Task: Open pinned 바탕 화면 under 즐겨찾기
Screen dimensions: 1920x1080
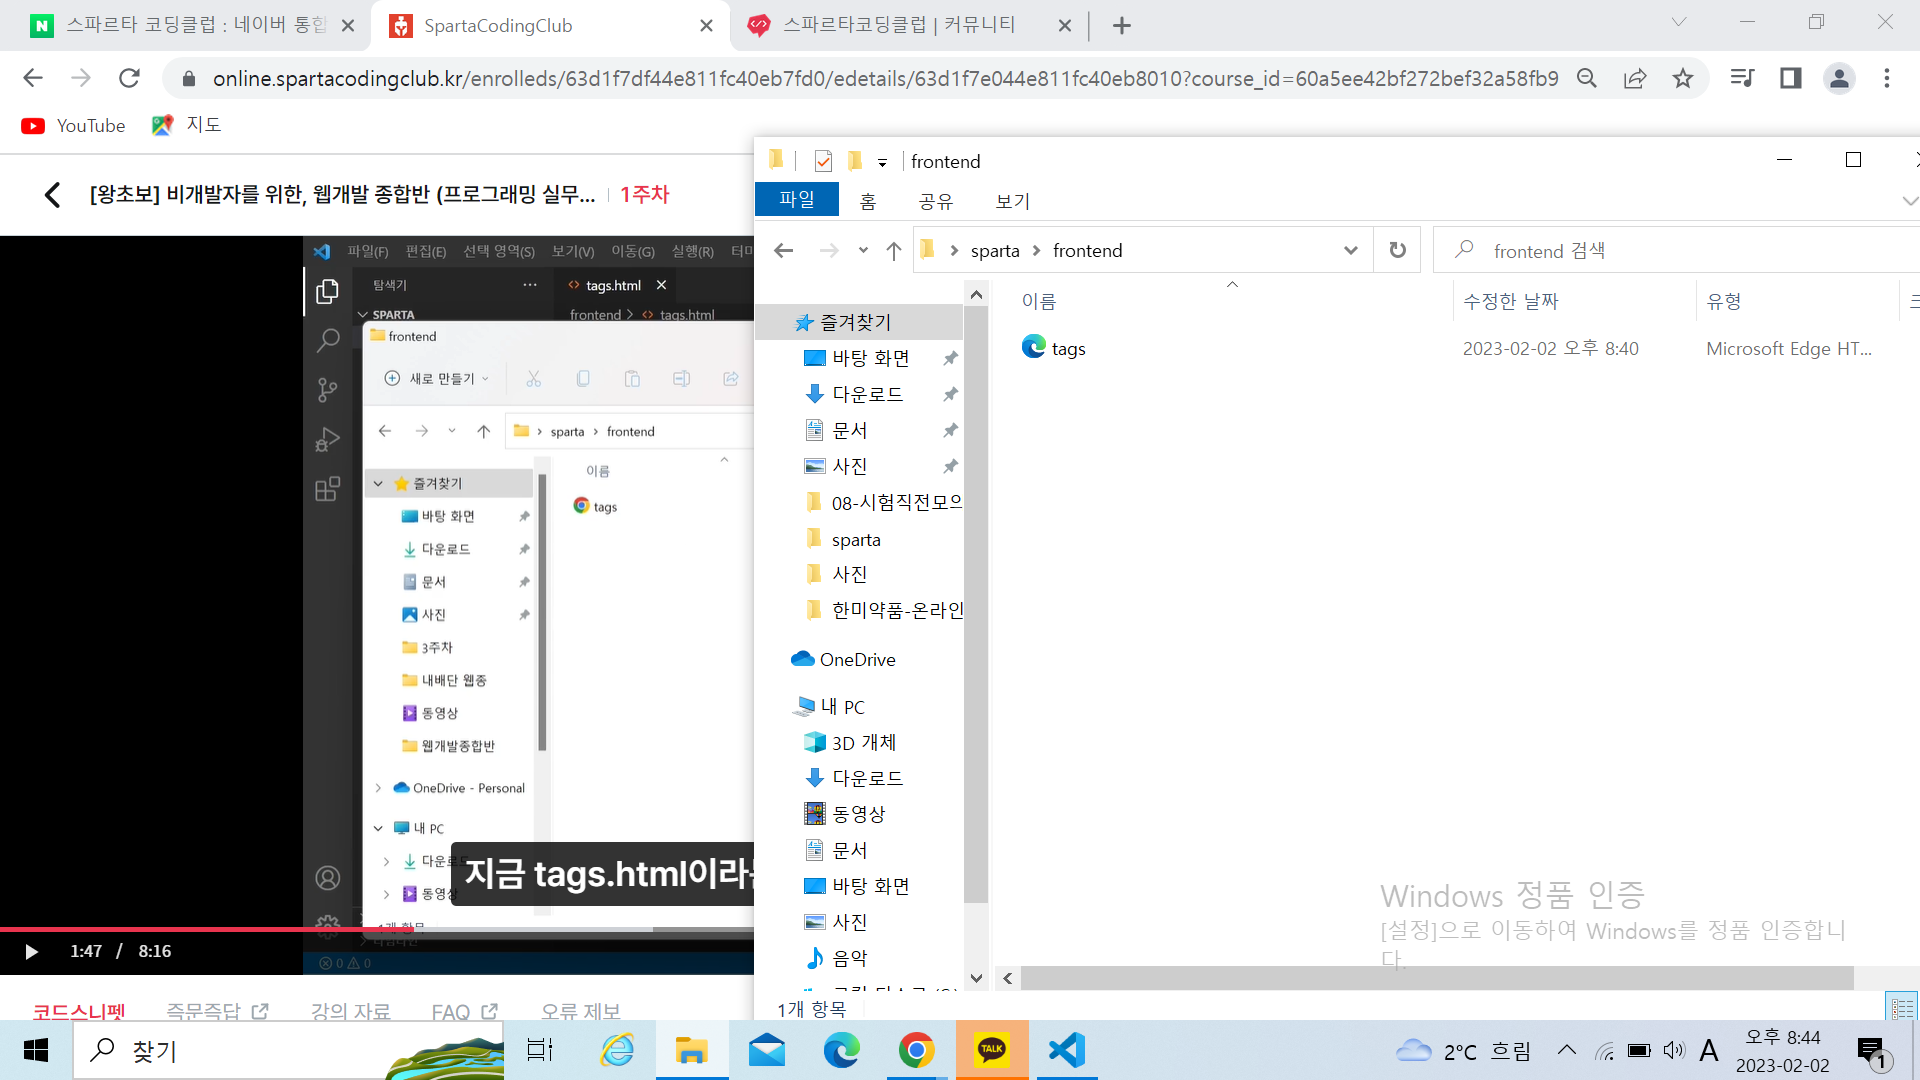Action: point(870,358)
